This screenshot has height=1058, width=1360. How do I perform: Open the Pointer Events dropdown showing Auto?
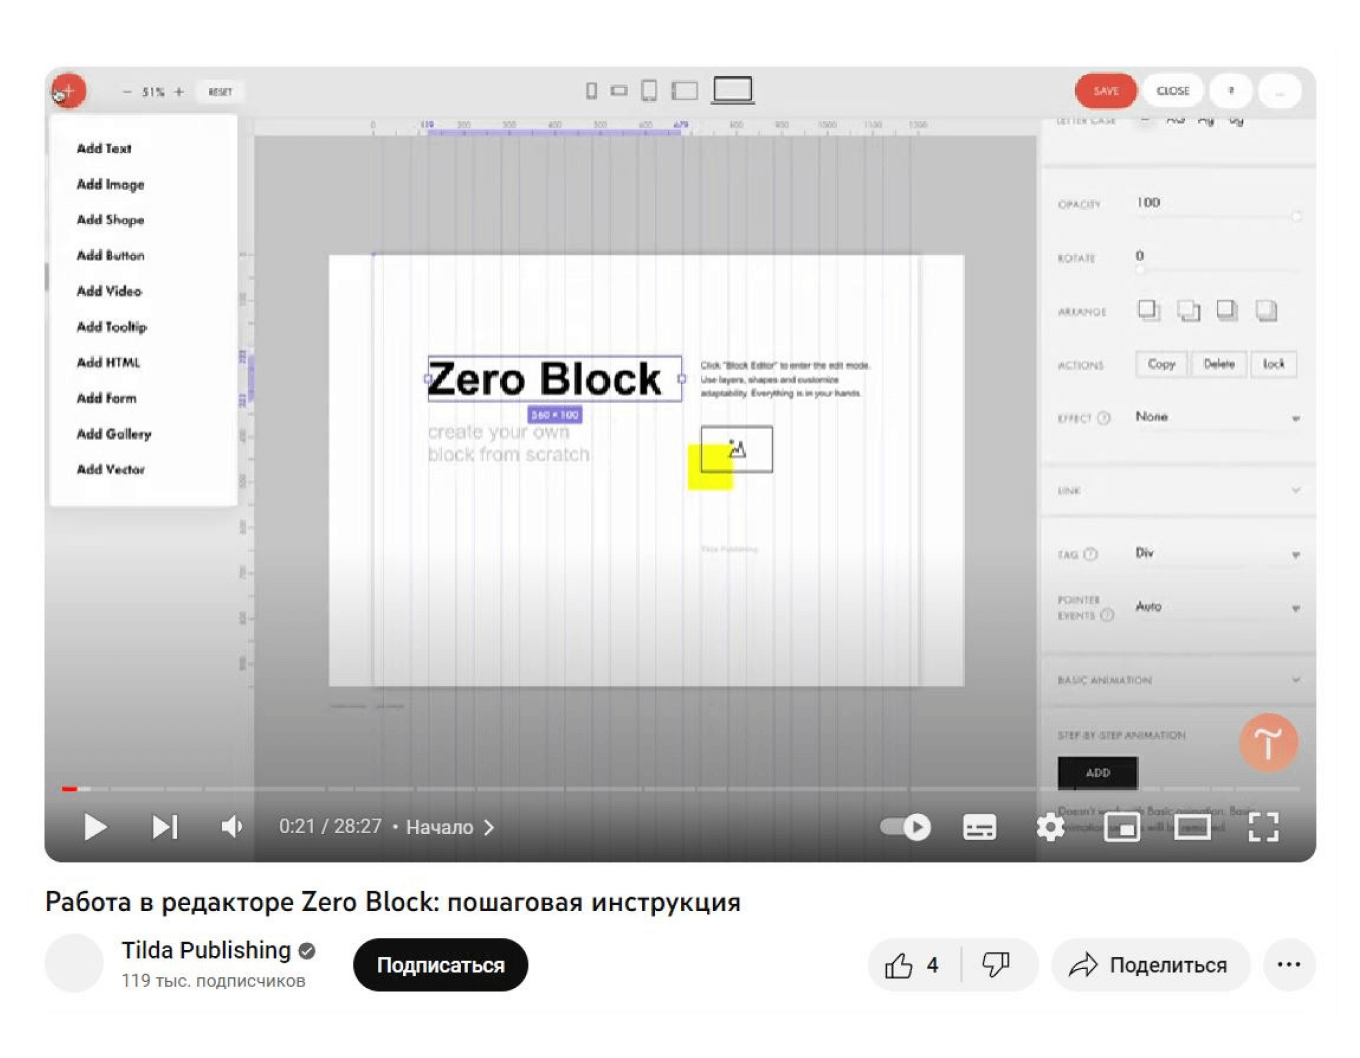pos(1217,607)
